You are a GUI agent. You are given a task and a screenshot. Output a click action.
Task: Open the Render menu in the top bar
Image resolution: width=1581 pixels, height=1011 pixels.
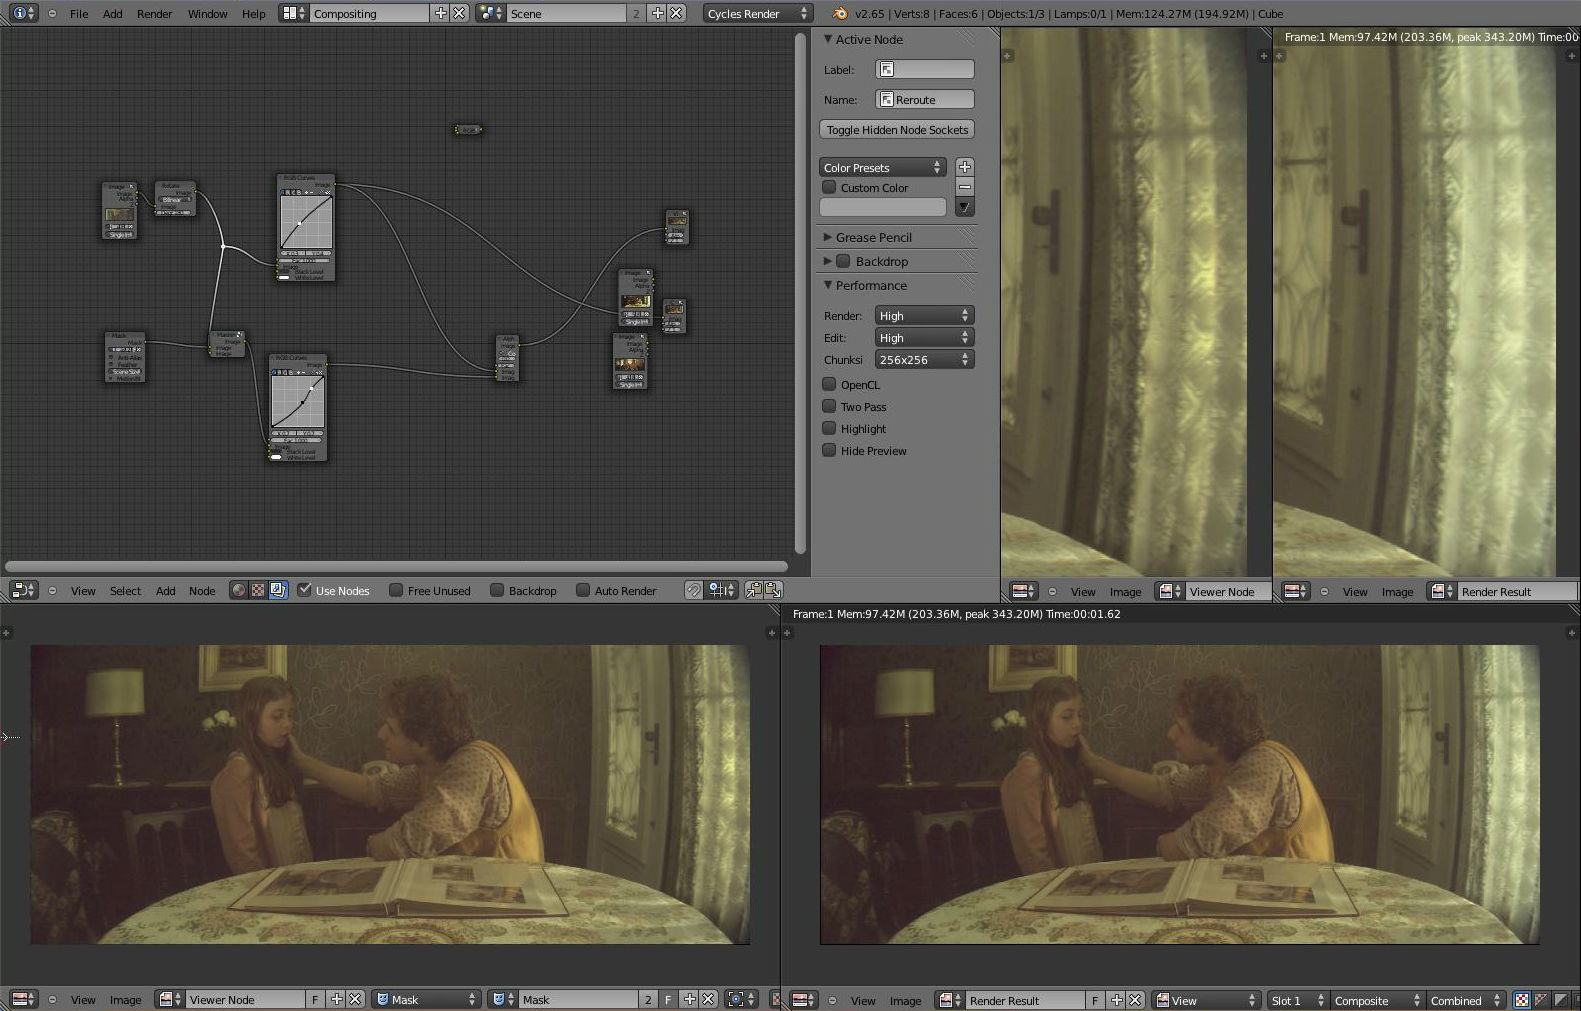[154, 13]
